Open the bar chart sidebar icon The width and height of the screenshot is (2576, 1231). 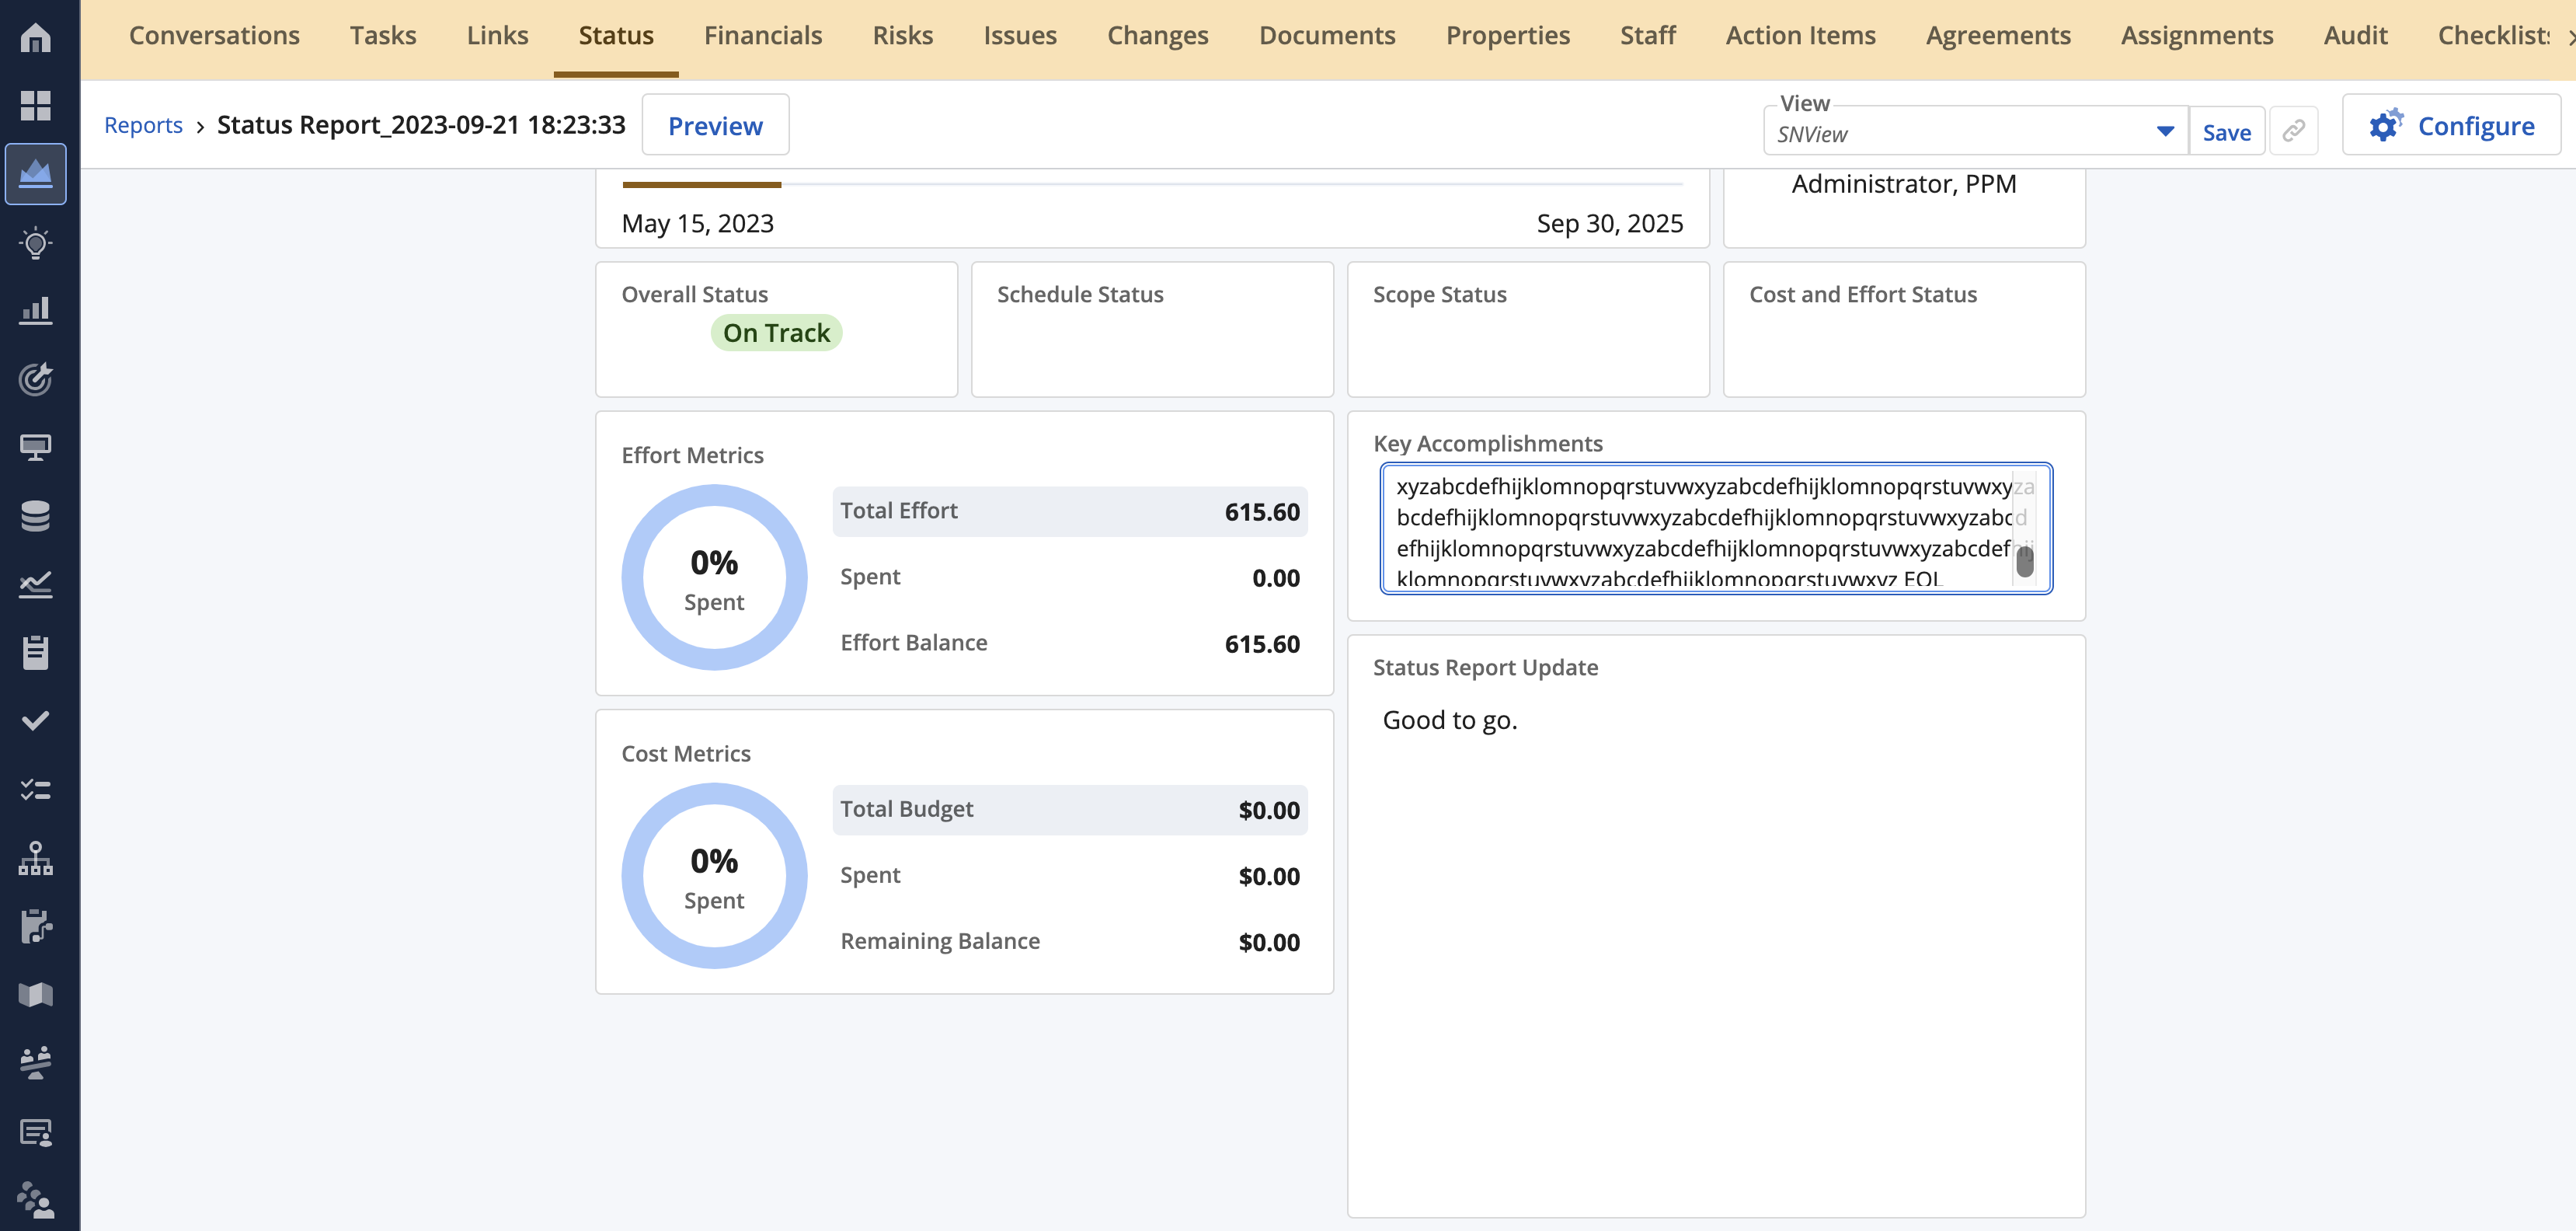[36, 311]
